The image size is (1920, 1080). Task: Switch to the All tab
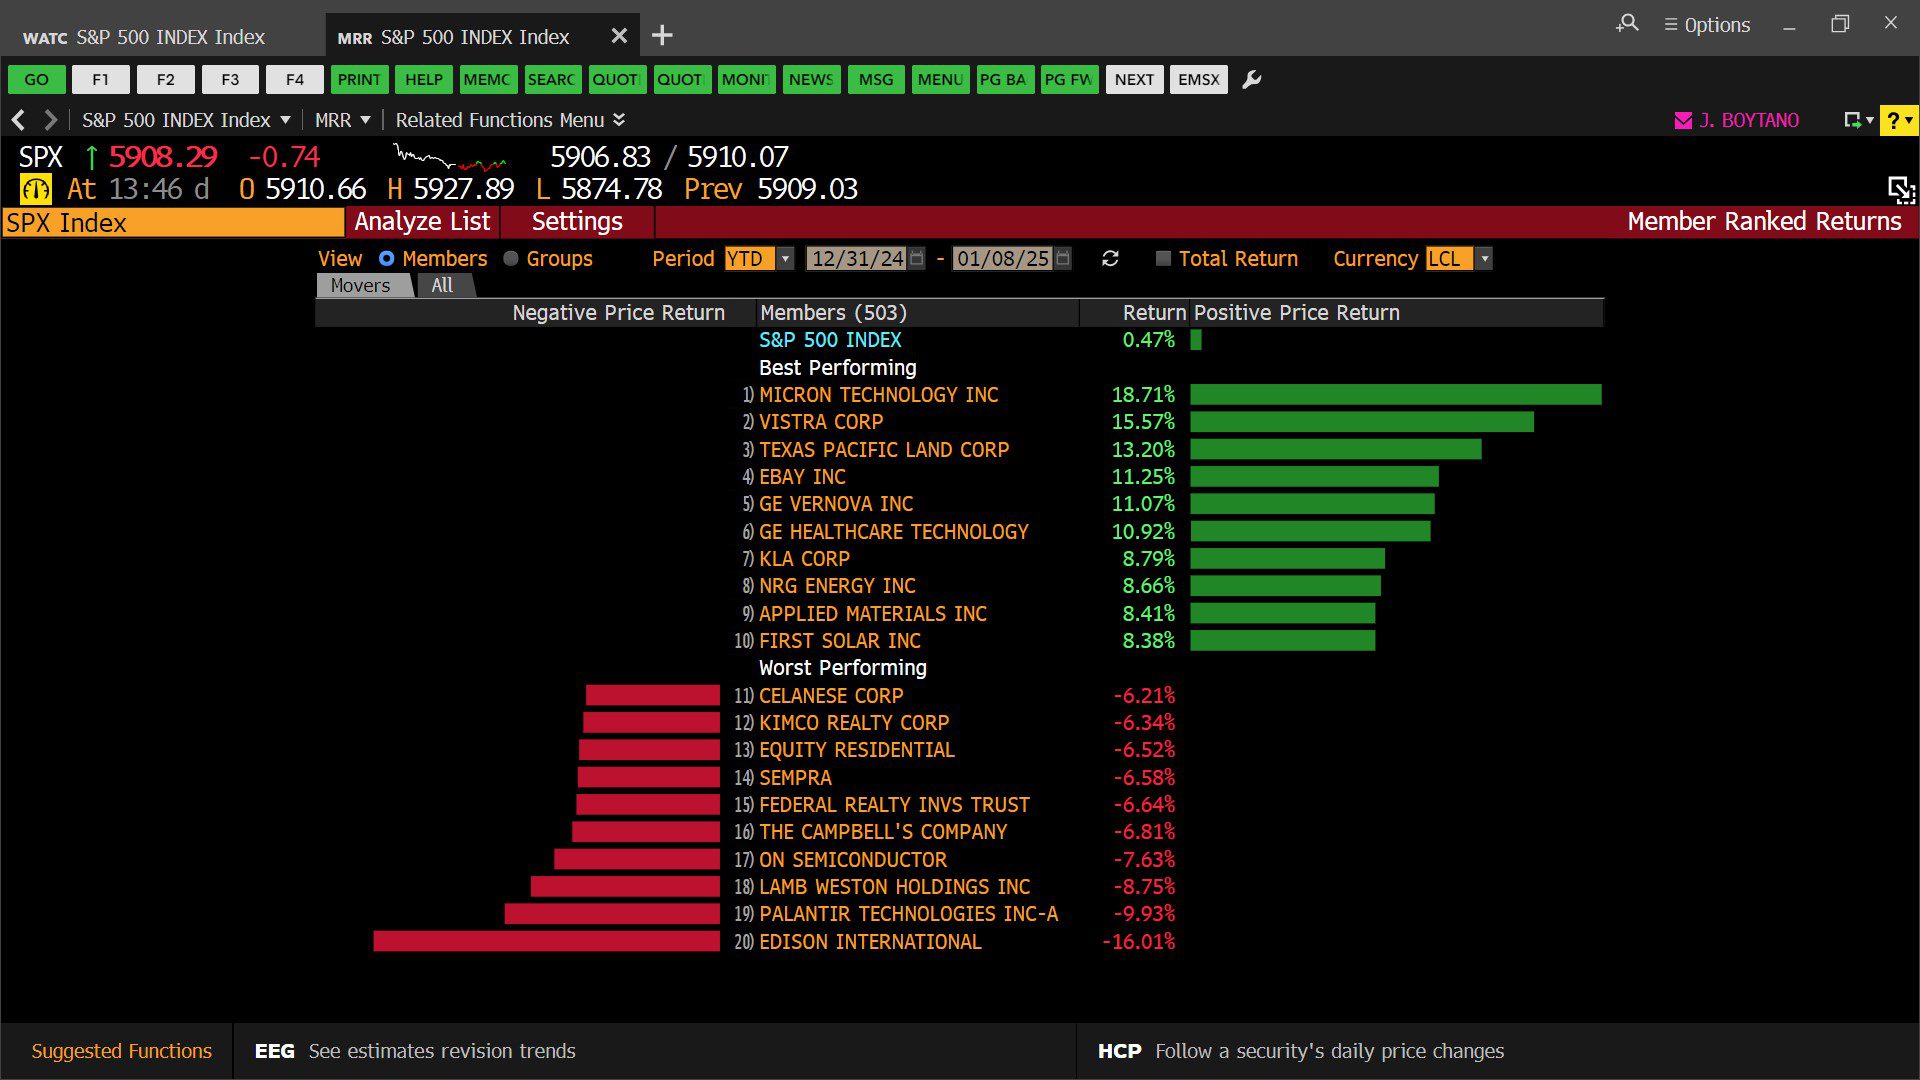[x=442, y=286]
